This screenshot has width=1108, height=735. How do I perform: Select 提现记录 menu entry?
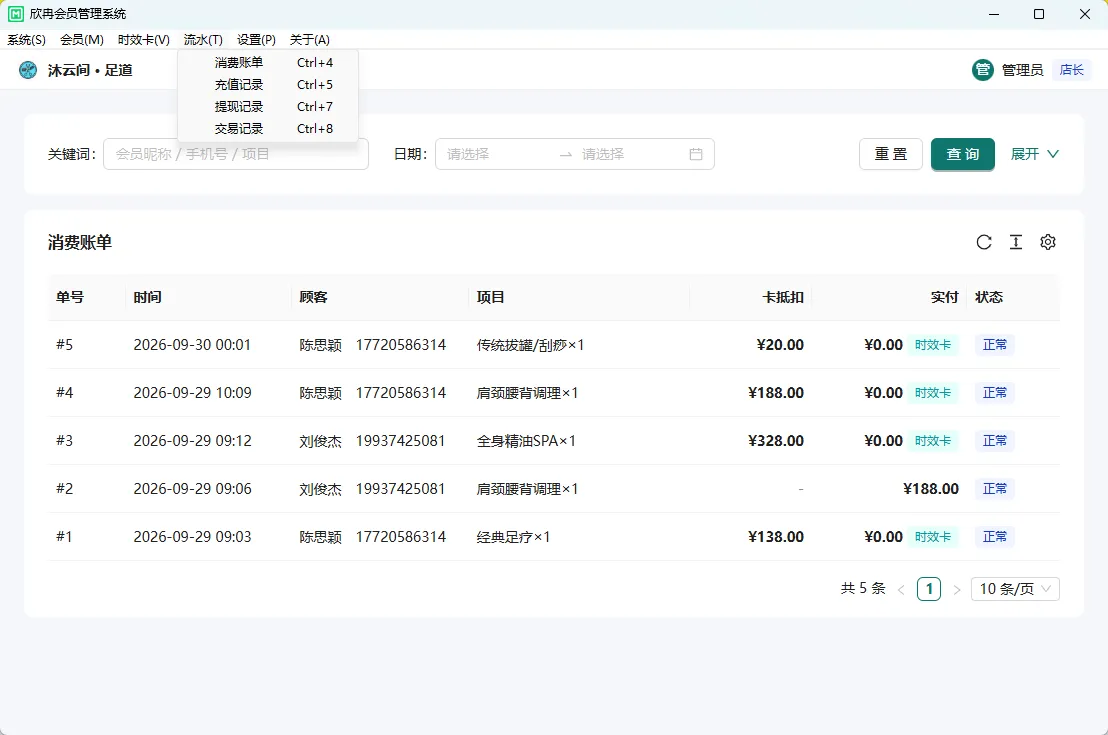(268, 107)
